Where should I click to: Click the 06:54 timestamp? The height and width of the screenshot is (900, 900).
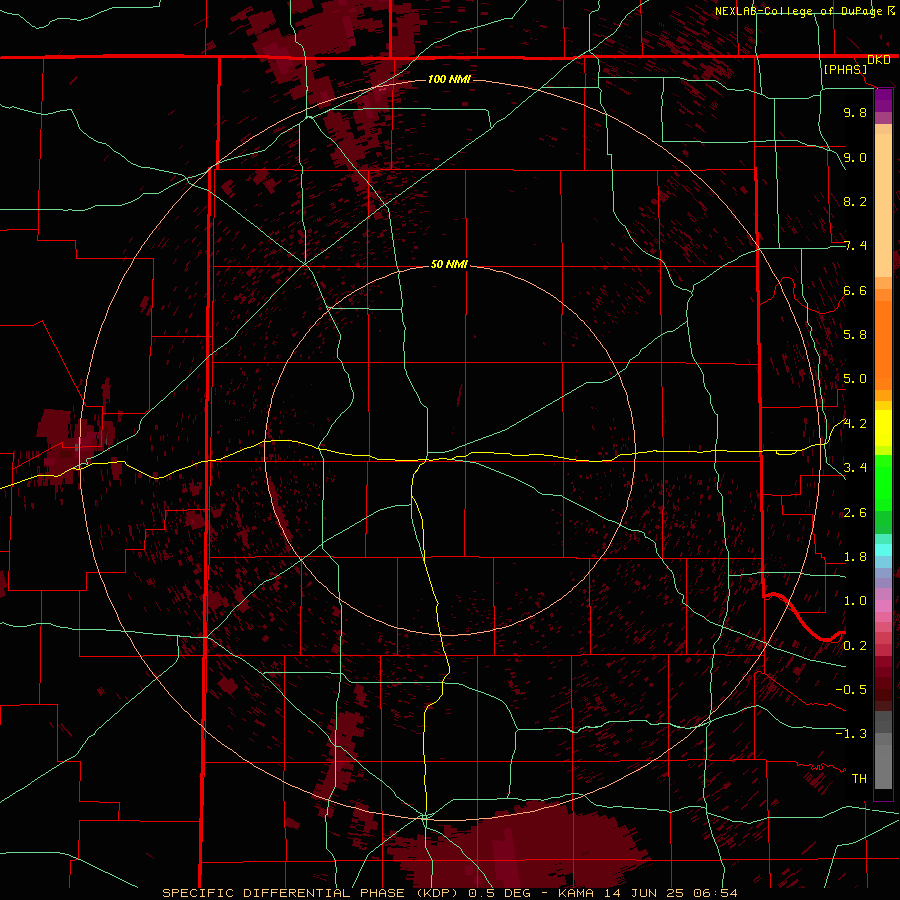[715, 893]
